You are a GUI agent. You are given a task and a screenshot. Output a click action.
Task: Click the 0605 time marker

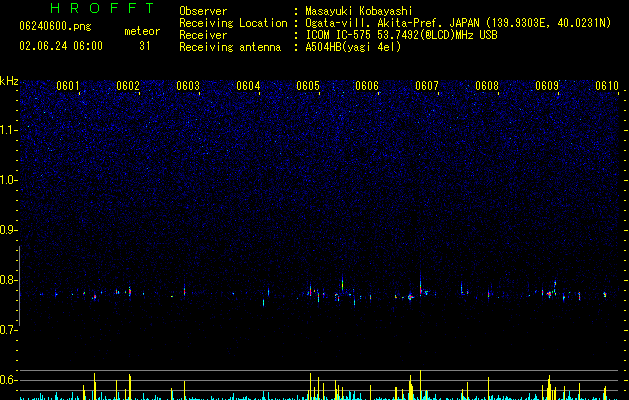308,86
